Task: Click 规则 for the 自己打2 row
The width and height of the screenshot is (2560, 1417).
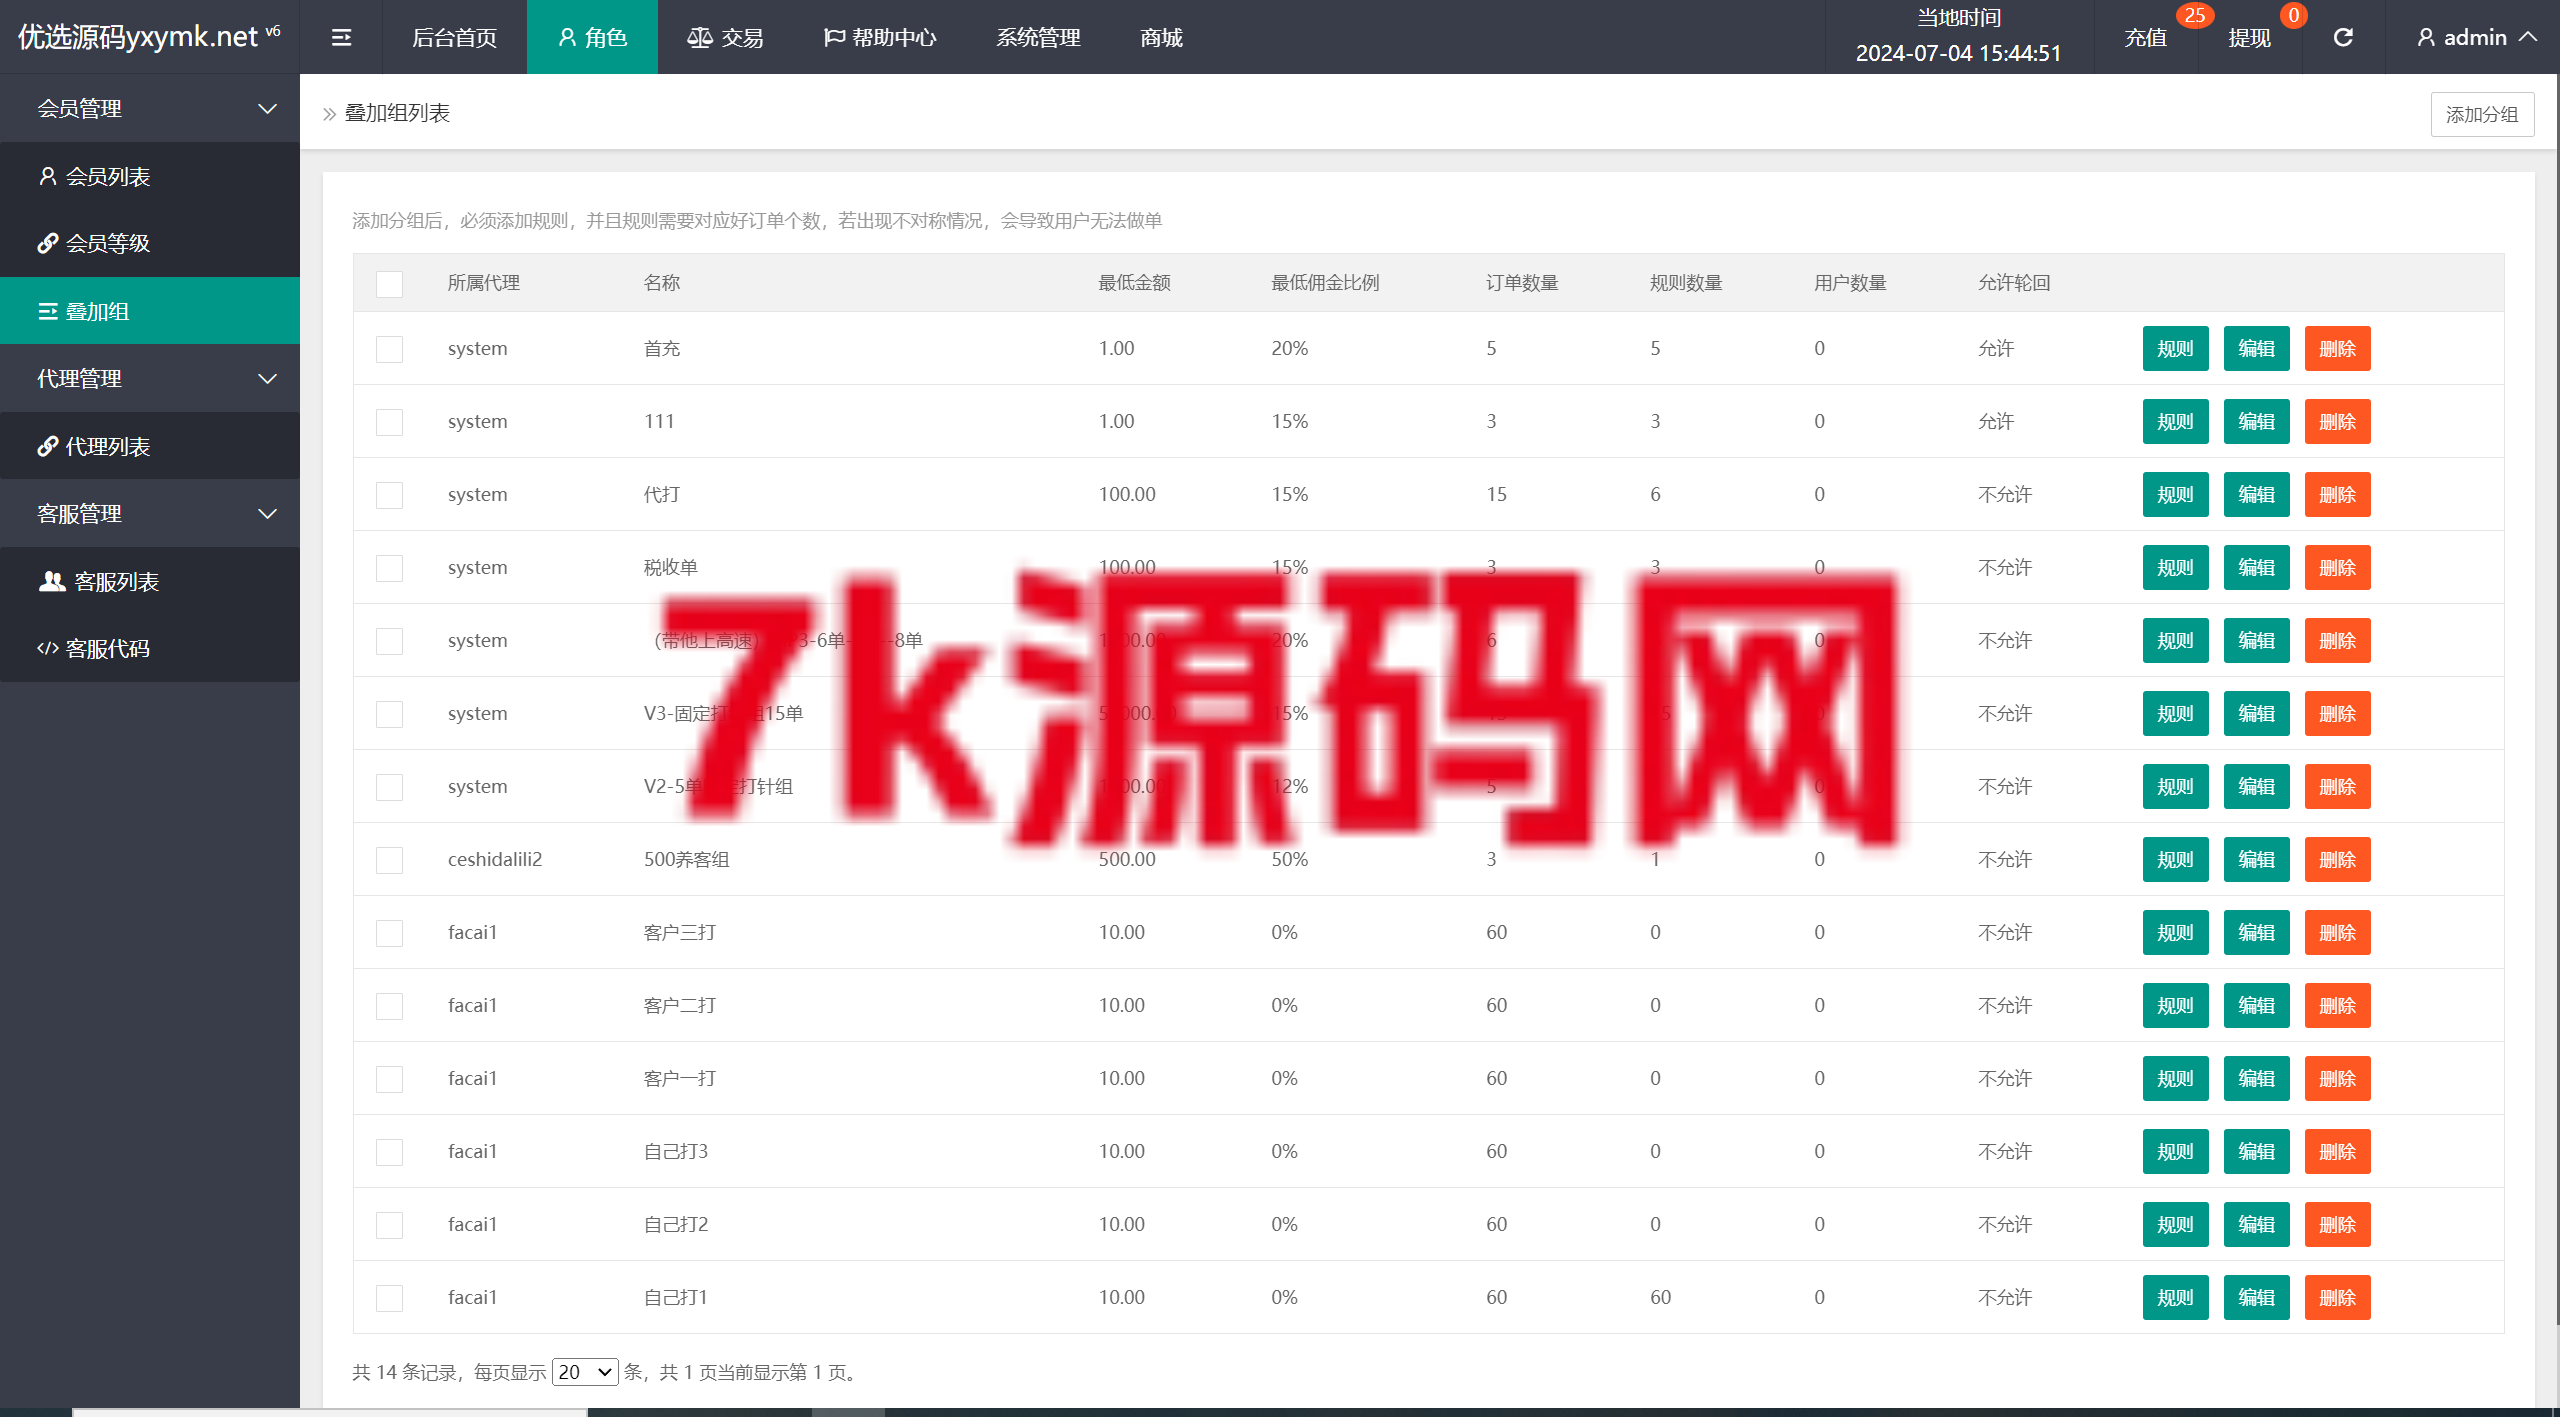Action: [x=2175, y=1225]
